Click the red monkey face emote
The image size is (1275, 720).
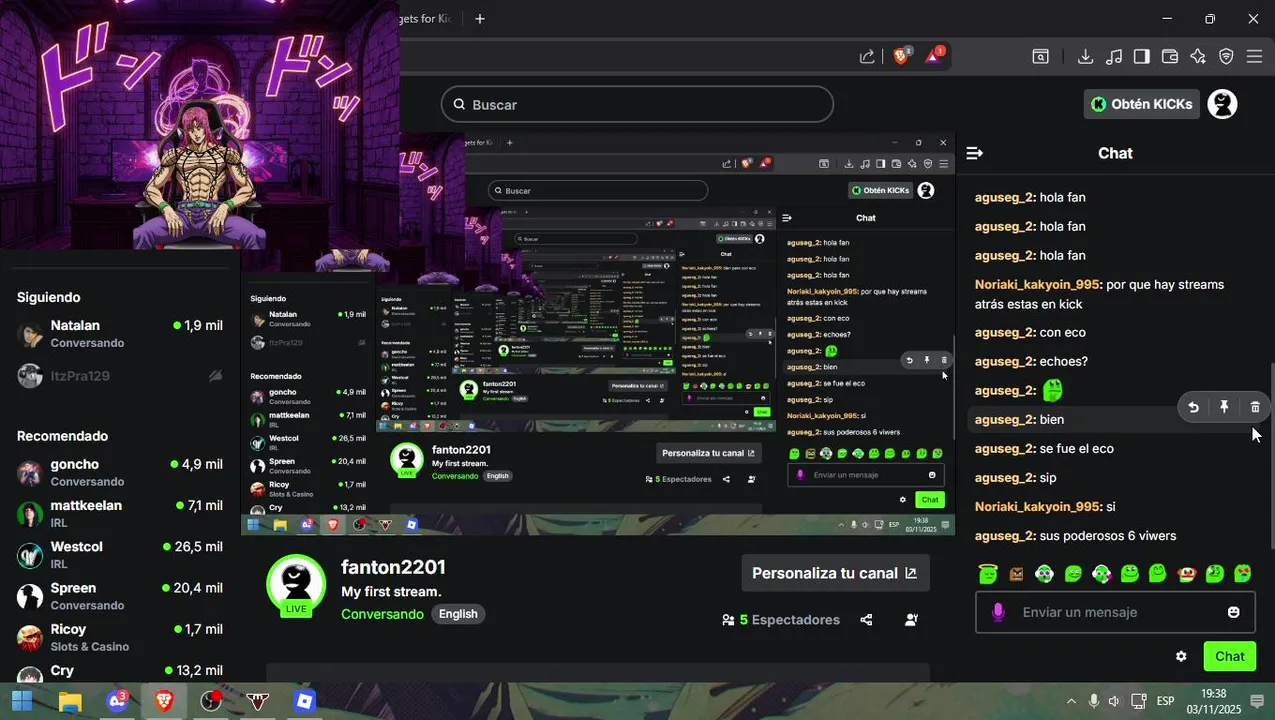tap(1186, 573)
